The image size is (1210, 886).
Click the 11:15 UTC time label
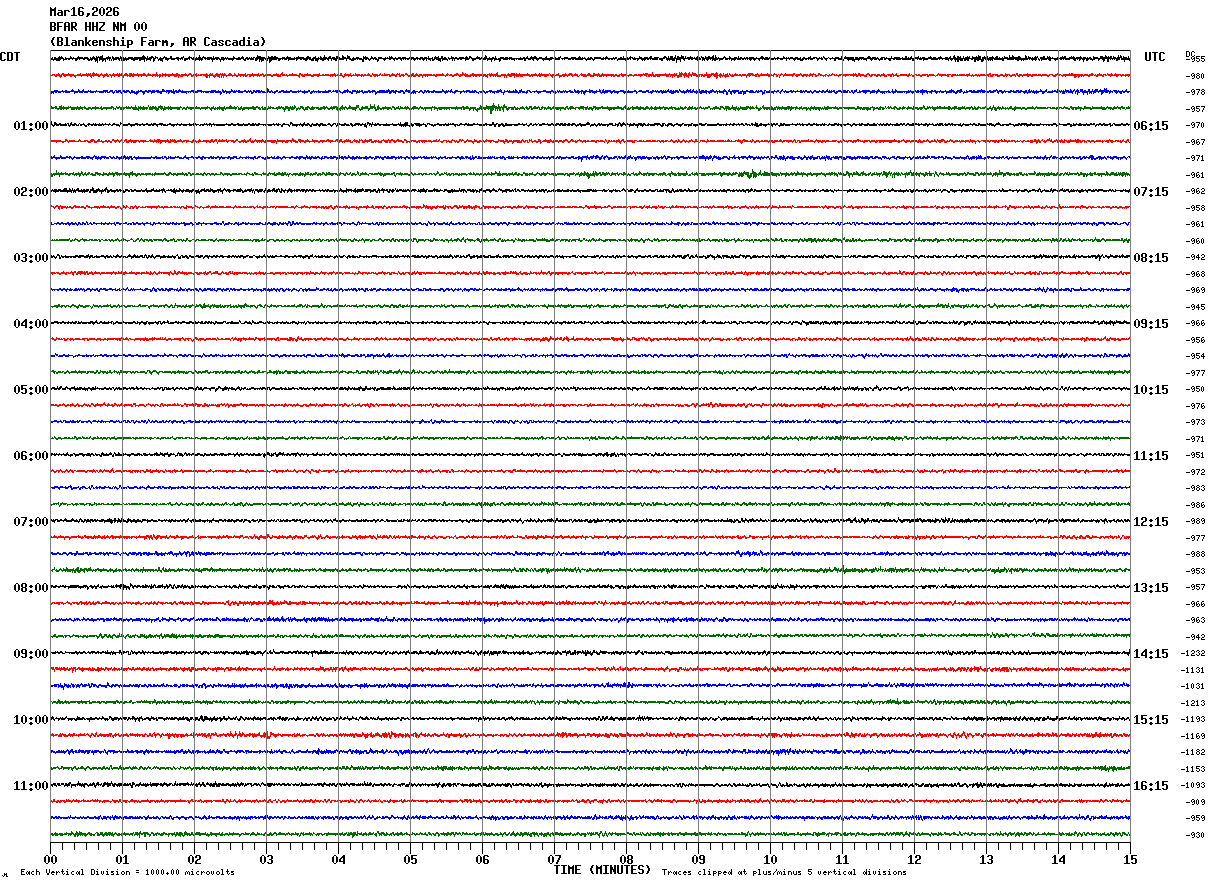pos(1150,456)
